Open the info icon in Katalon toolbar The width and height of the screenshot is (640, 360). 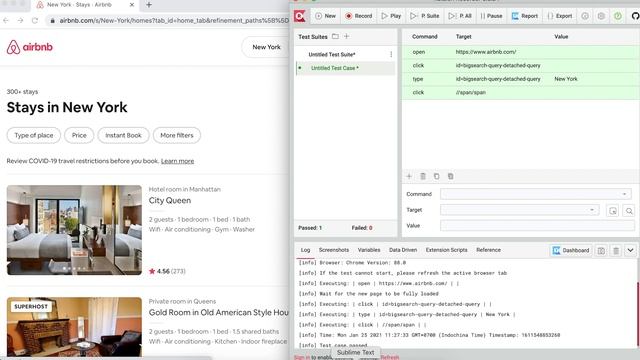coord(585,16)
